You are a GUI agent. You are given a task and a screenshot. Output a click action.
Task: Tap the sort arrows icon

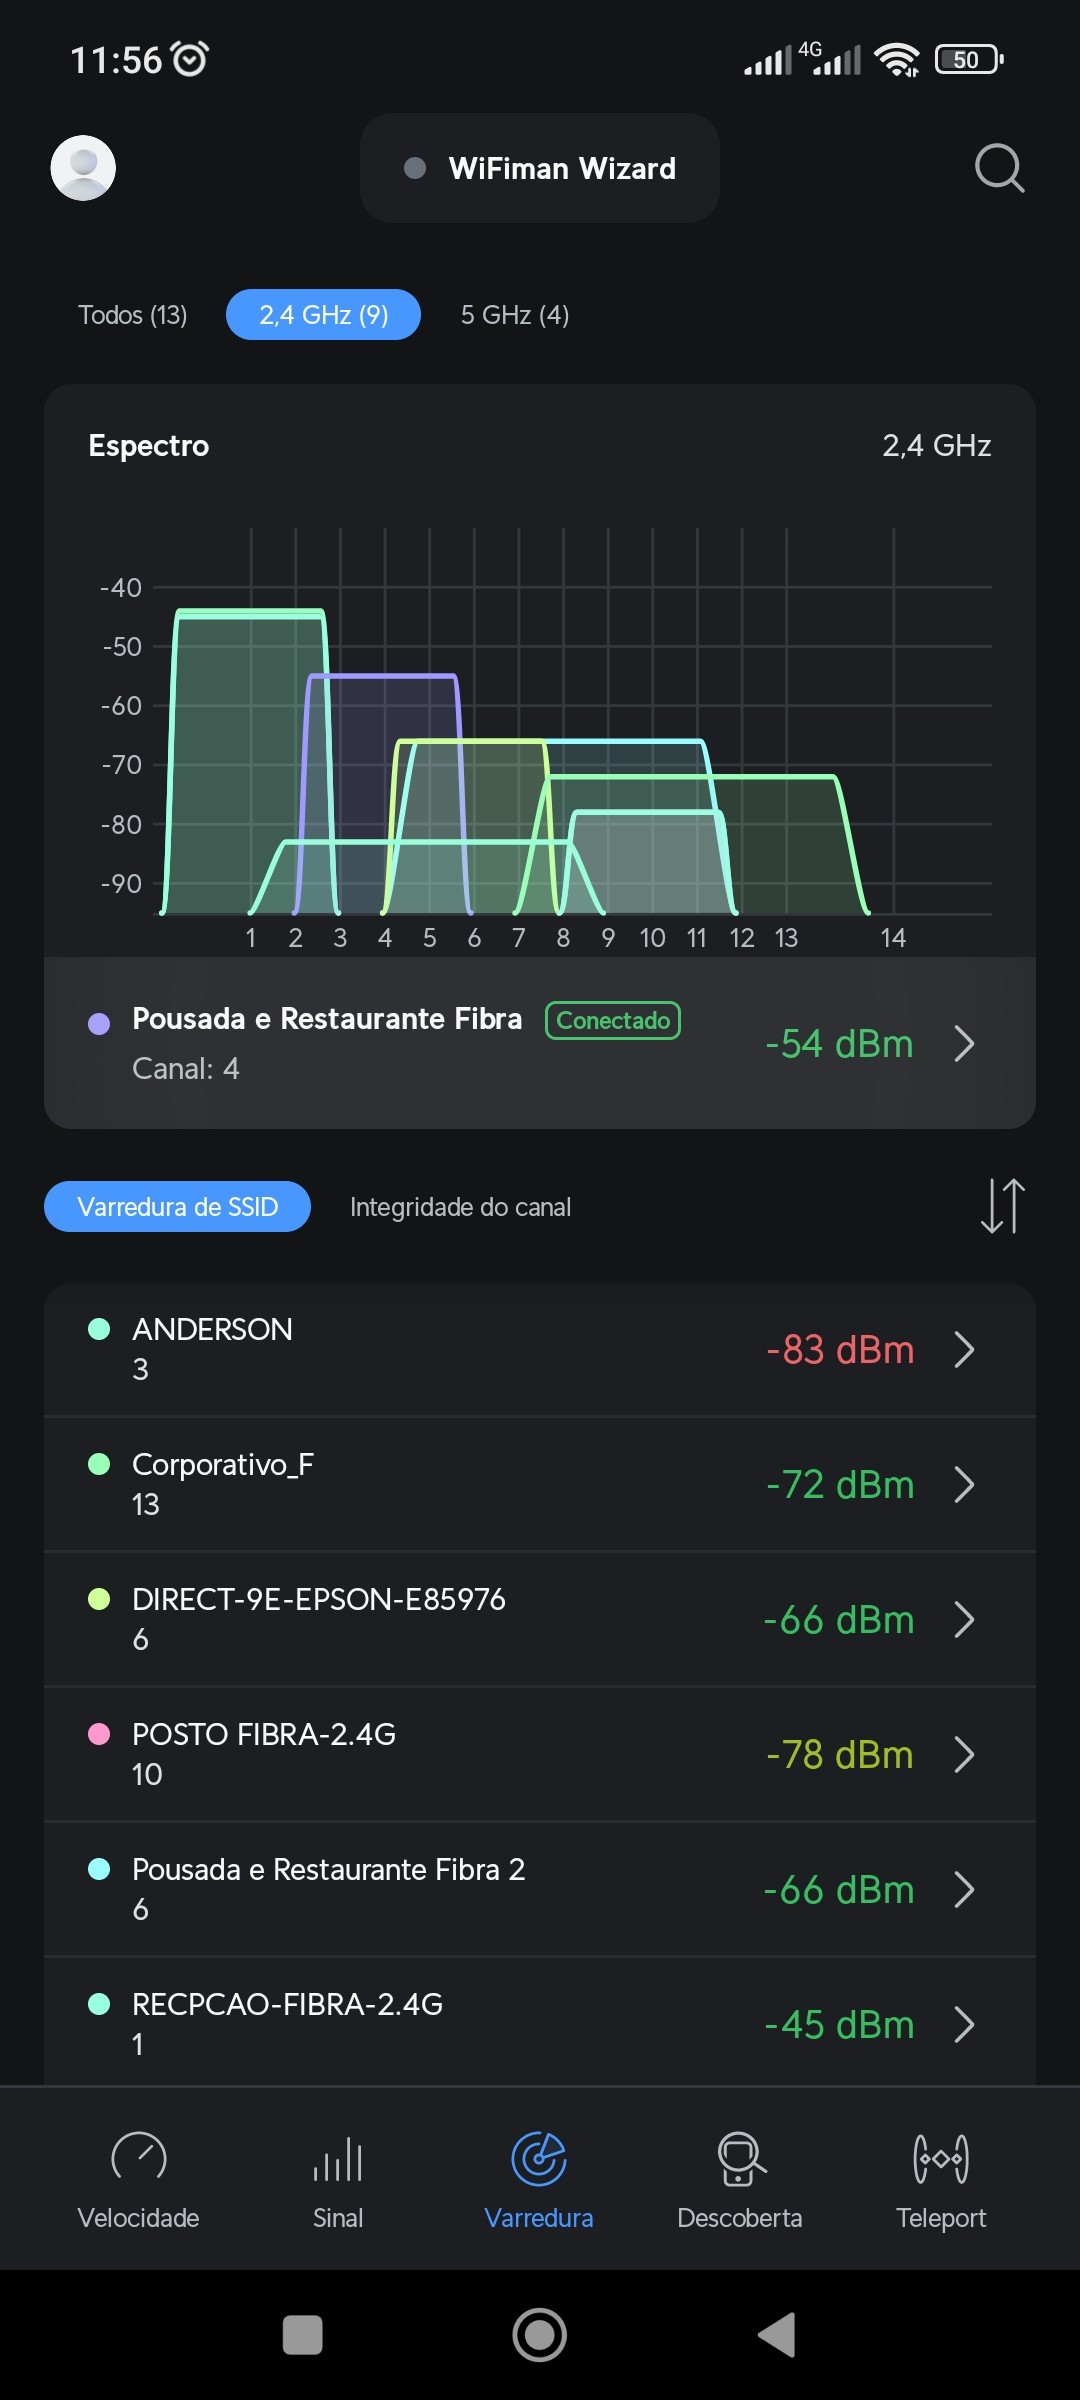[1002, 1206]
